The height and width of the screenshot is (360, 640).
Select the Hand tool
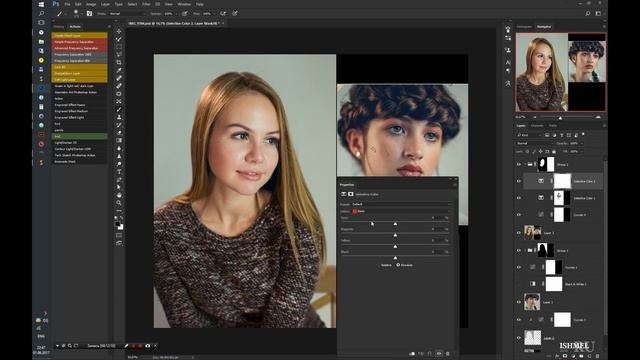pyautogui.click(x=119, y=195)
